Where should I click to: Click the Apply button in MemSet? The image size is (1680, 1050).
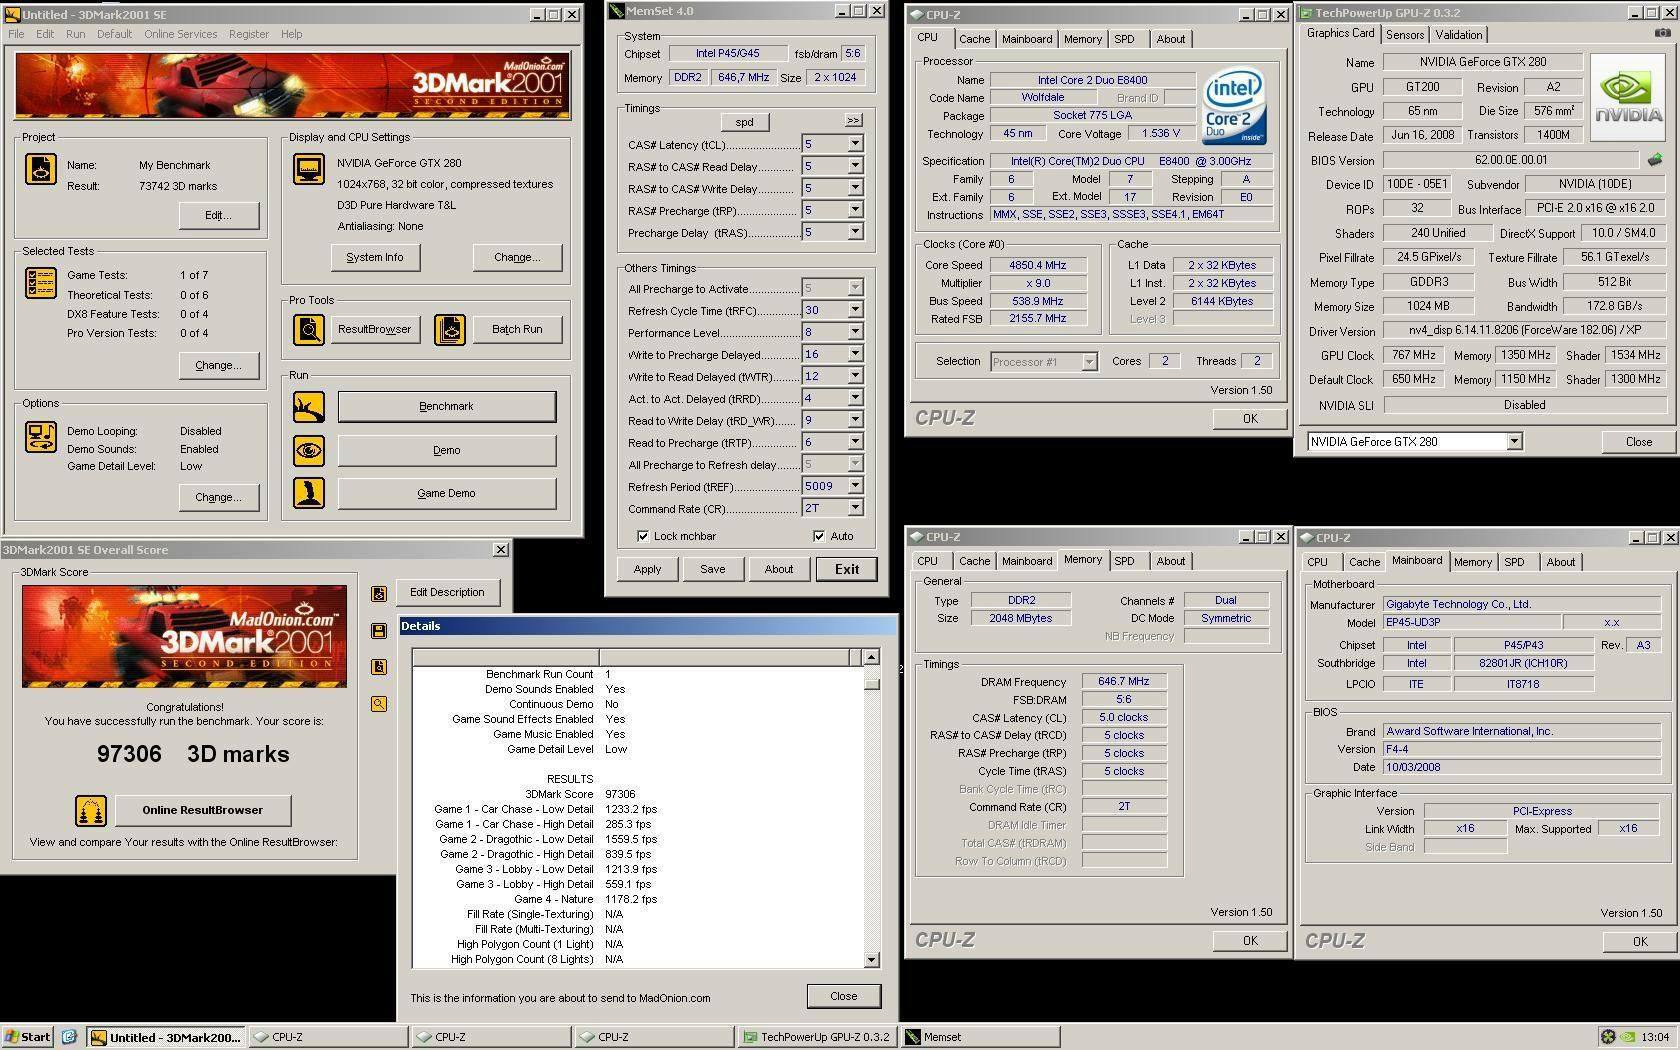tap(647, 569)
